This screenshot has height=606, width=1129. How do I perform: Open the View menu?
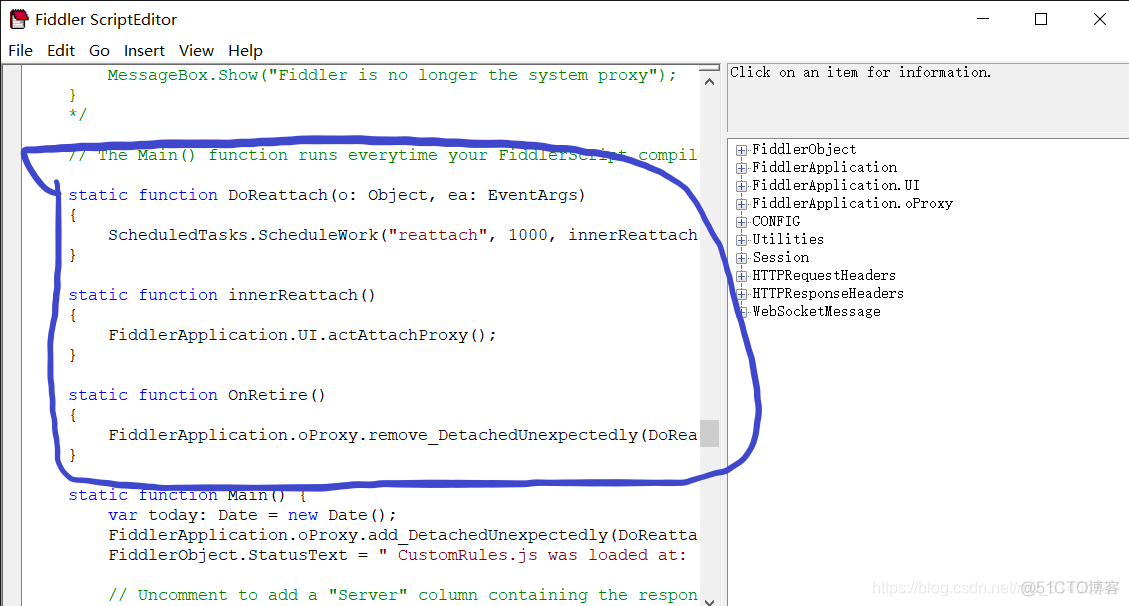pyautogui.click(x=196, y=50)
